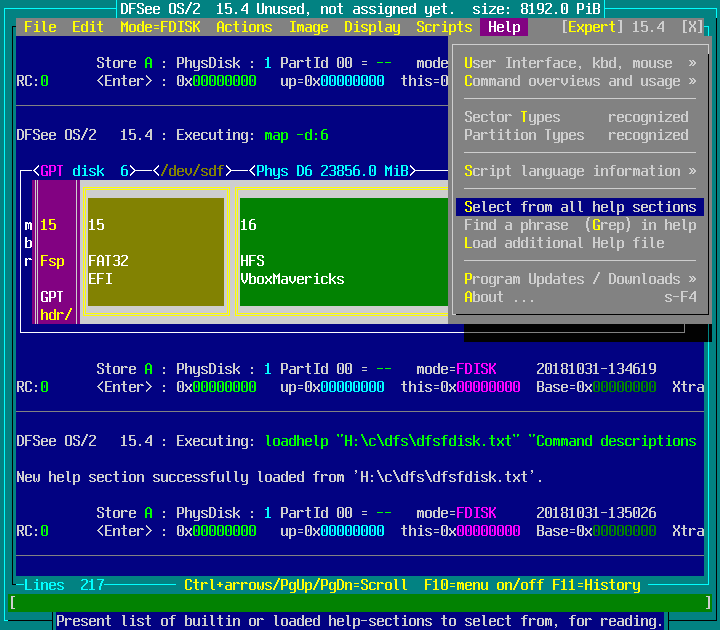This screenshot has height=630, width=720.
Task: Open the Image menu
Action: (308, 27)
